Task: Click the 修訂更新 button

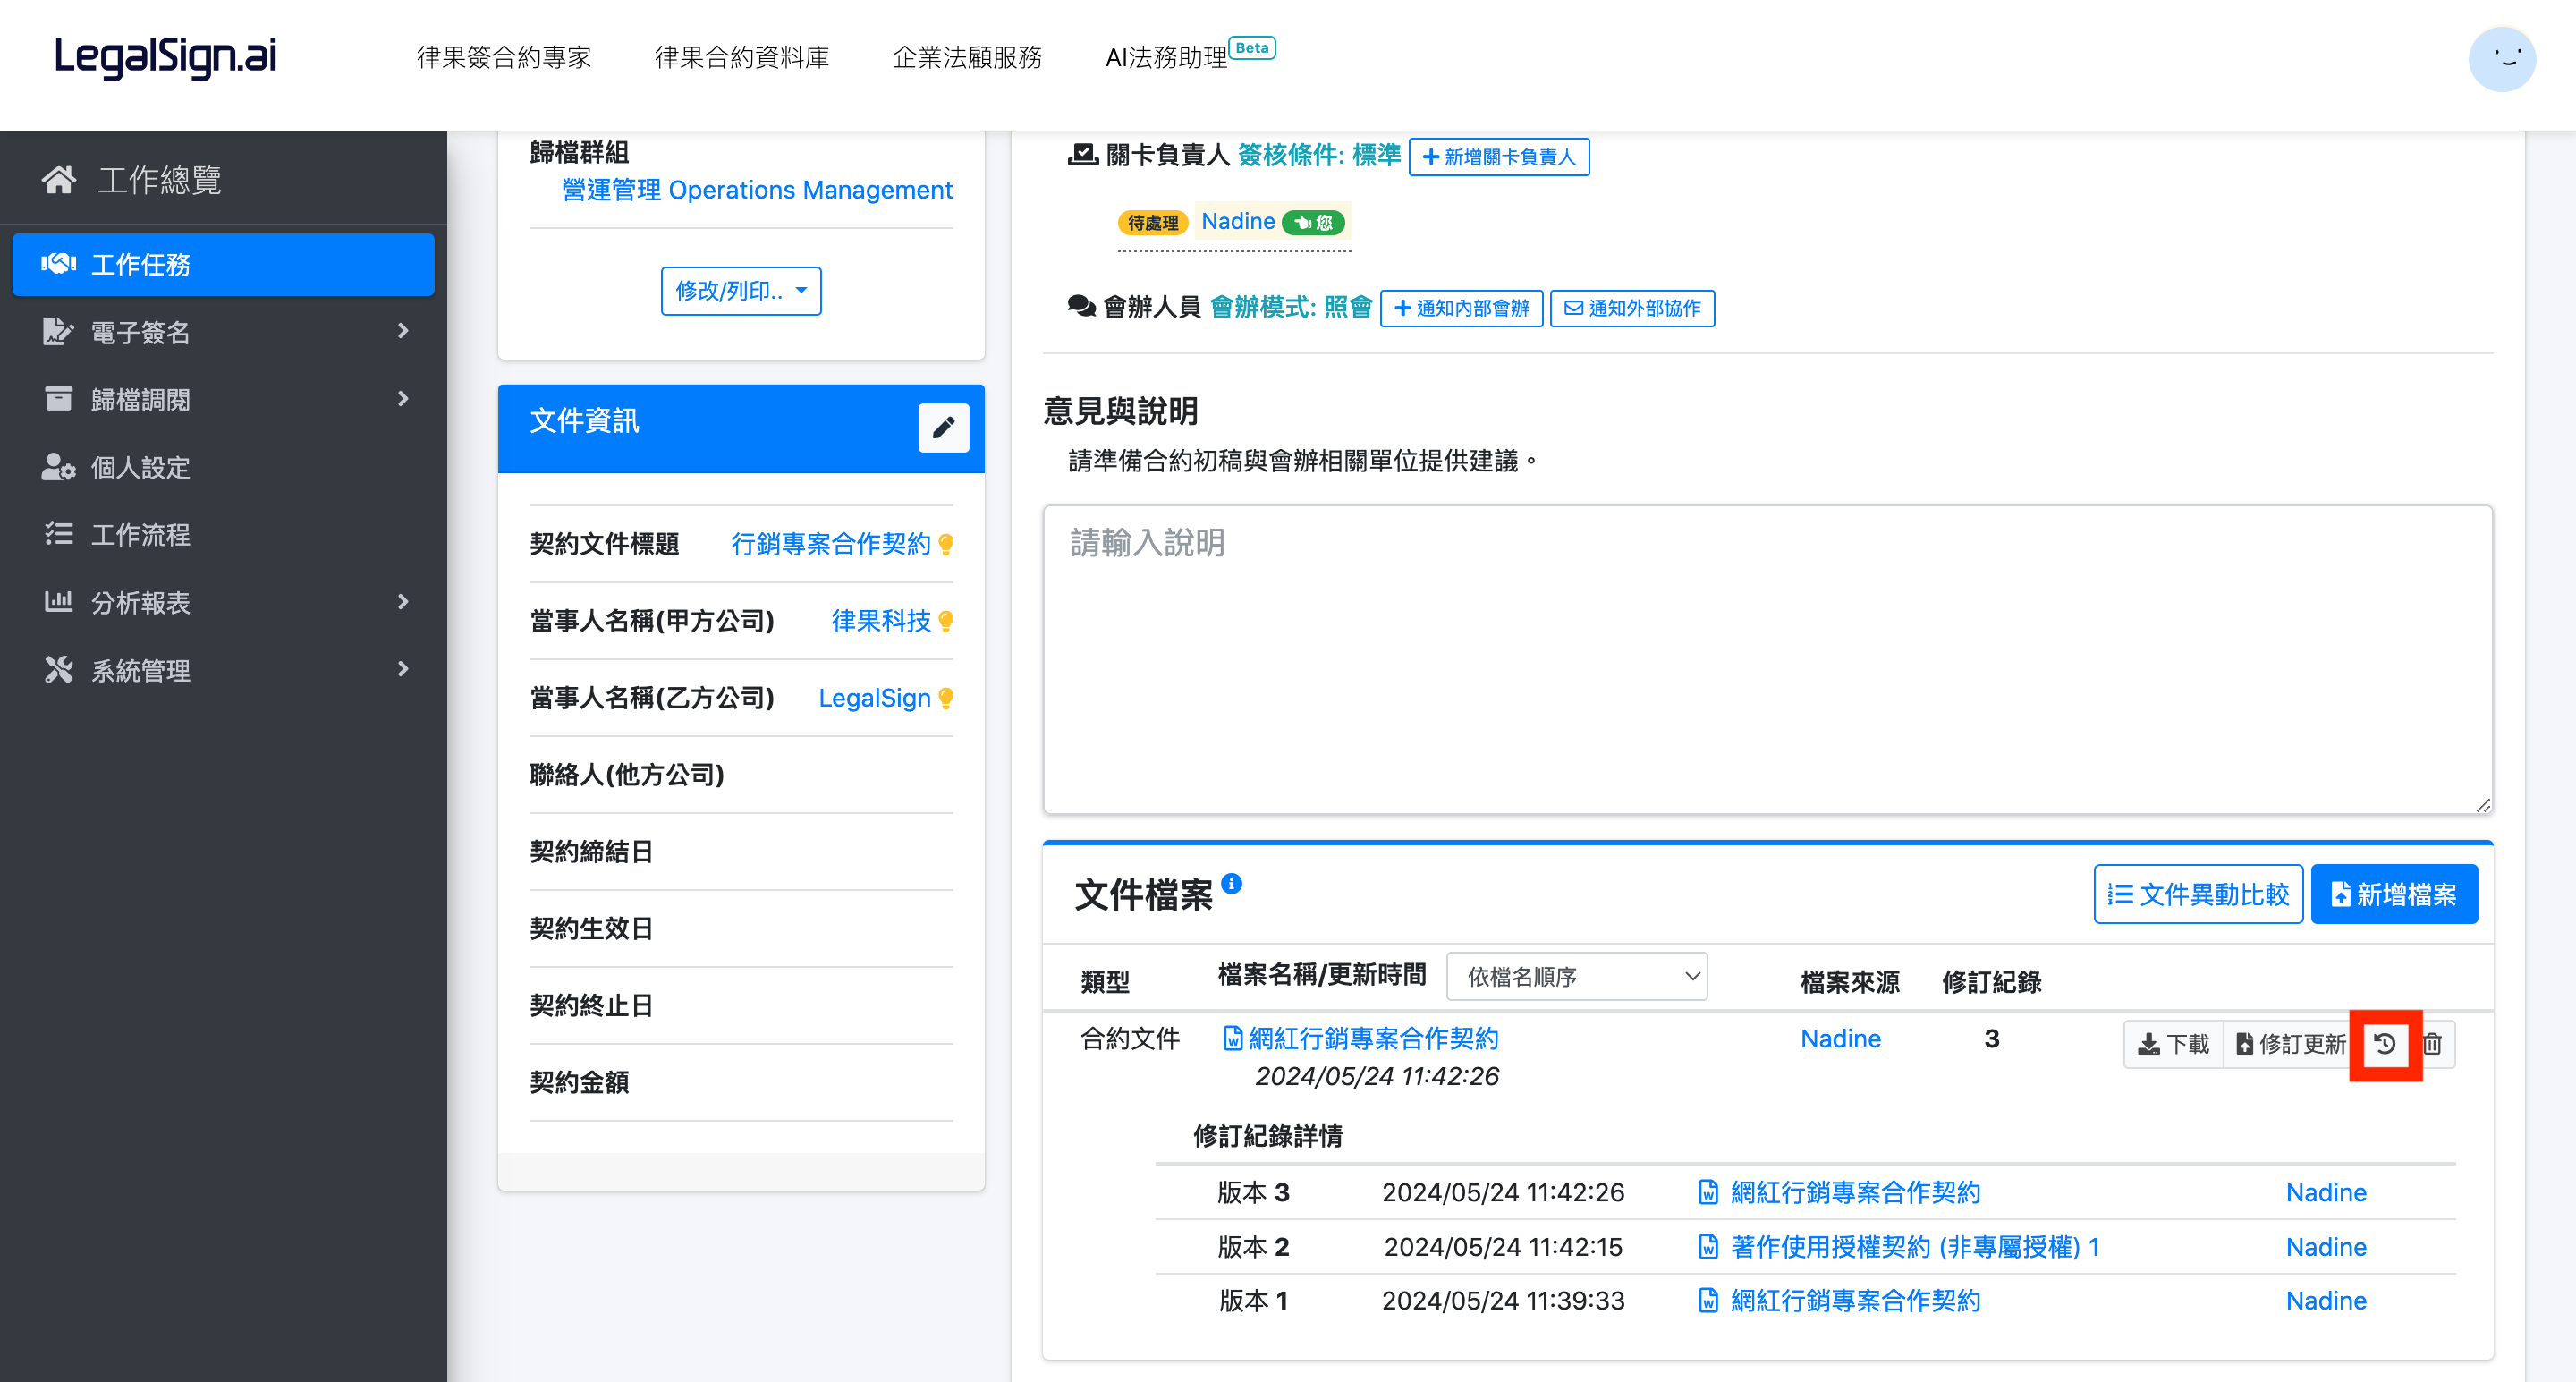Action: click(2290, 1044)
